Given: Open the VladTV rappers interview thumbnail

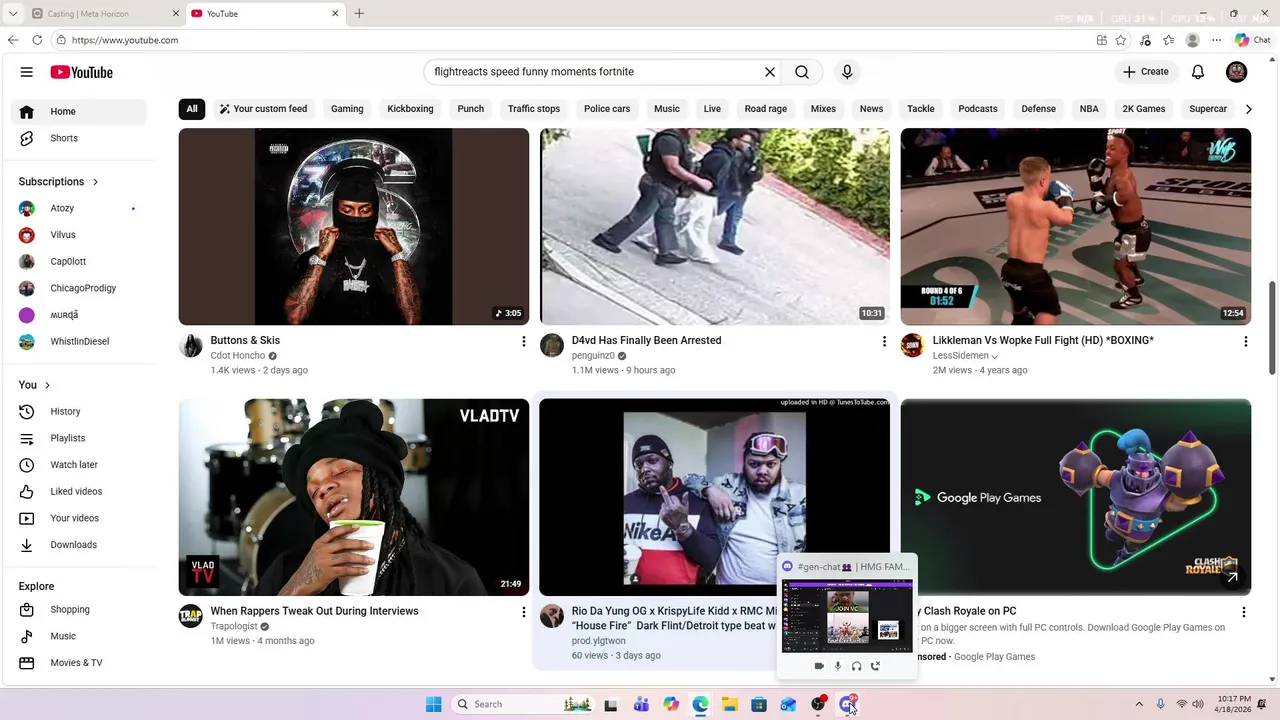Looking at the screenshot, I should click(x=354, y=497).
